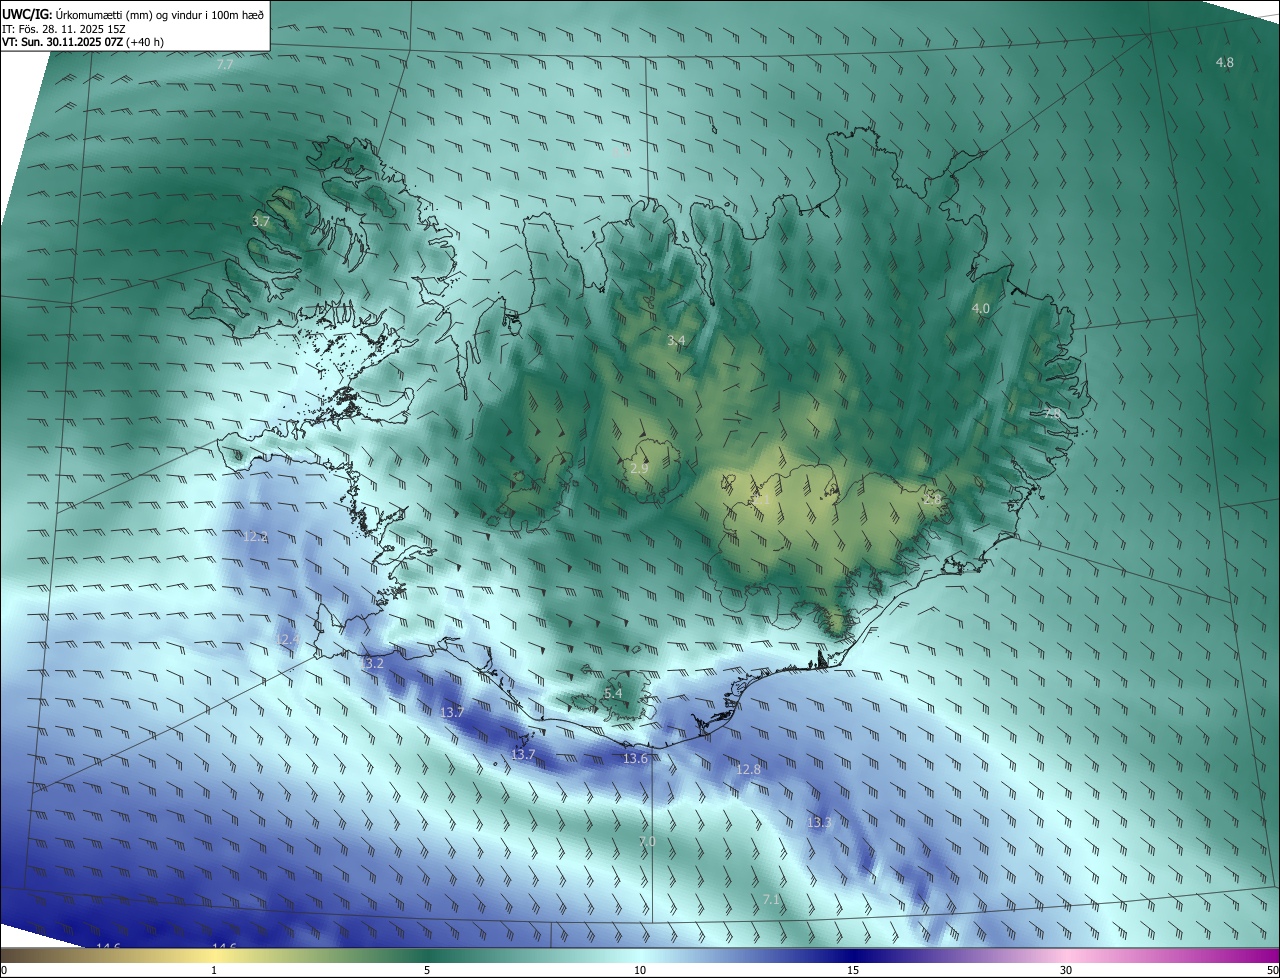Click the 10 tick on the color scale

[x=640, y=970]
